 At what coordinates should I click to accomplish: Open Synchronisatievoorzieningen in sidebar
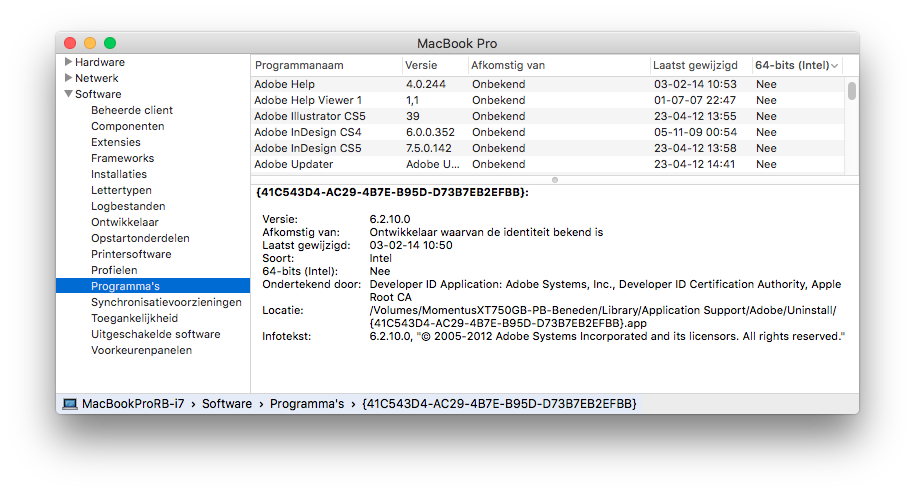point(166,302)
